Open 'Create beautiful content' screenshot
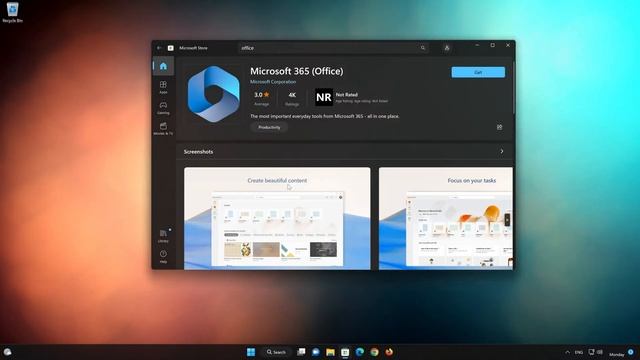The width and height of the screenshot is (640, 360). [277, 218]
